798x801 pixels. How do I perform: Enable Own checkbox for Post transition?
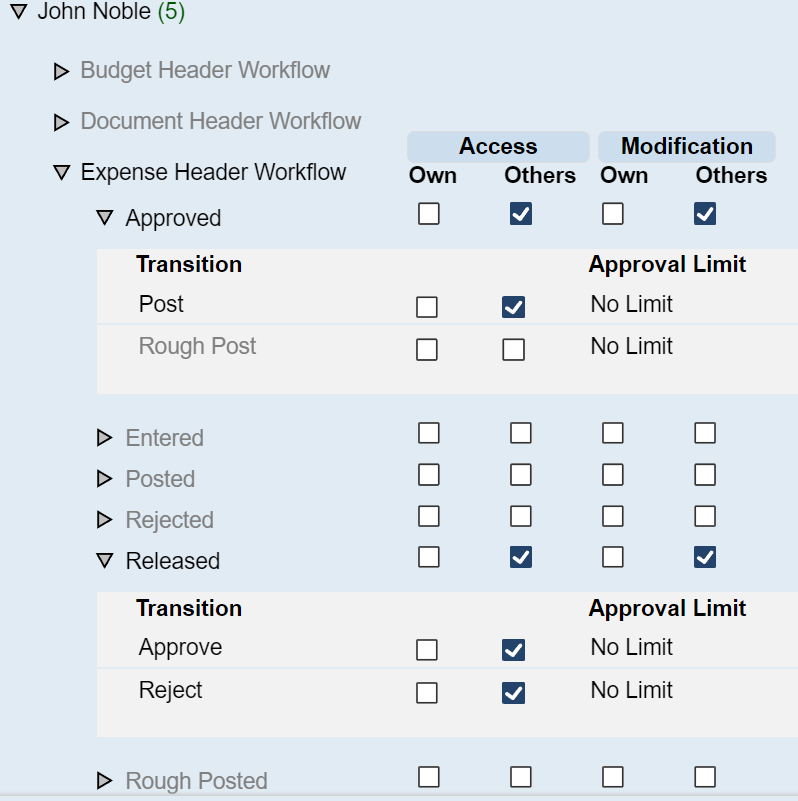click(427, 307)
